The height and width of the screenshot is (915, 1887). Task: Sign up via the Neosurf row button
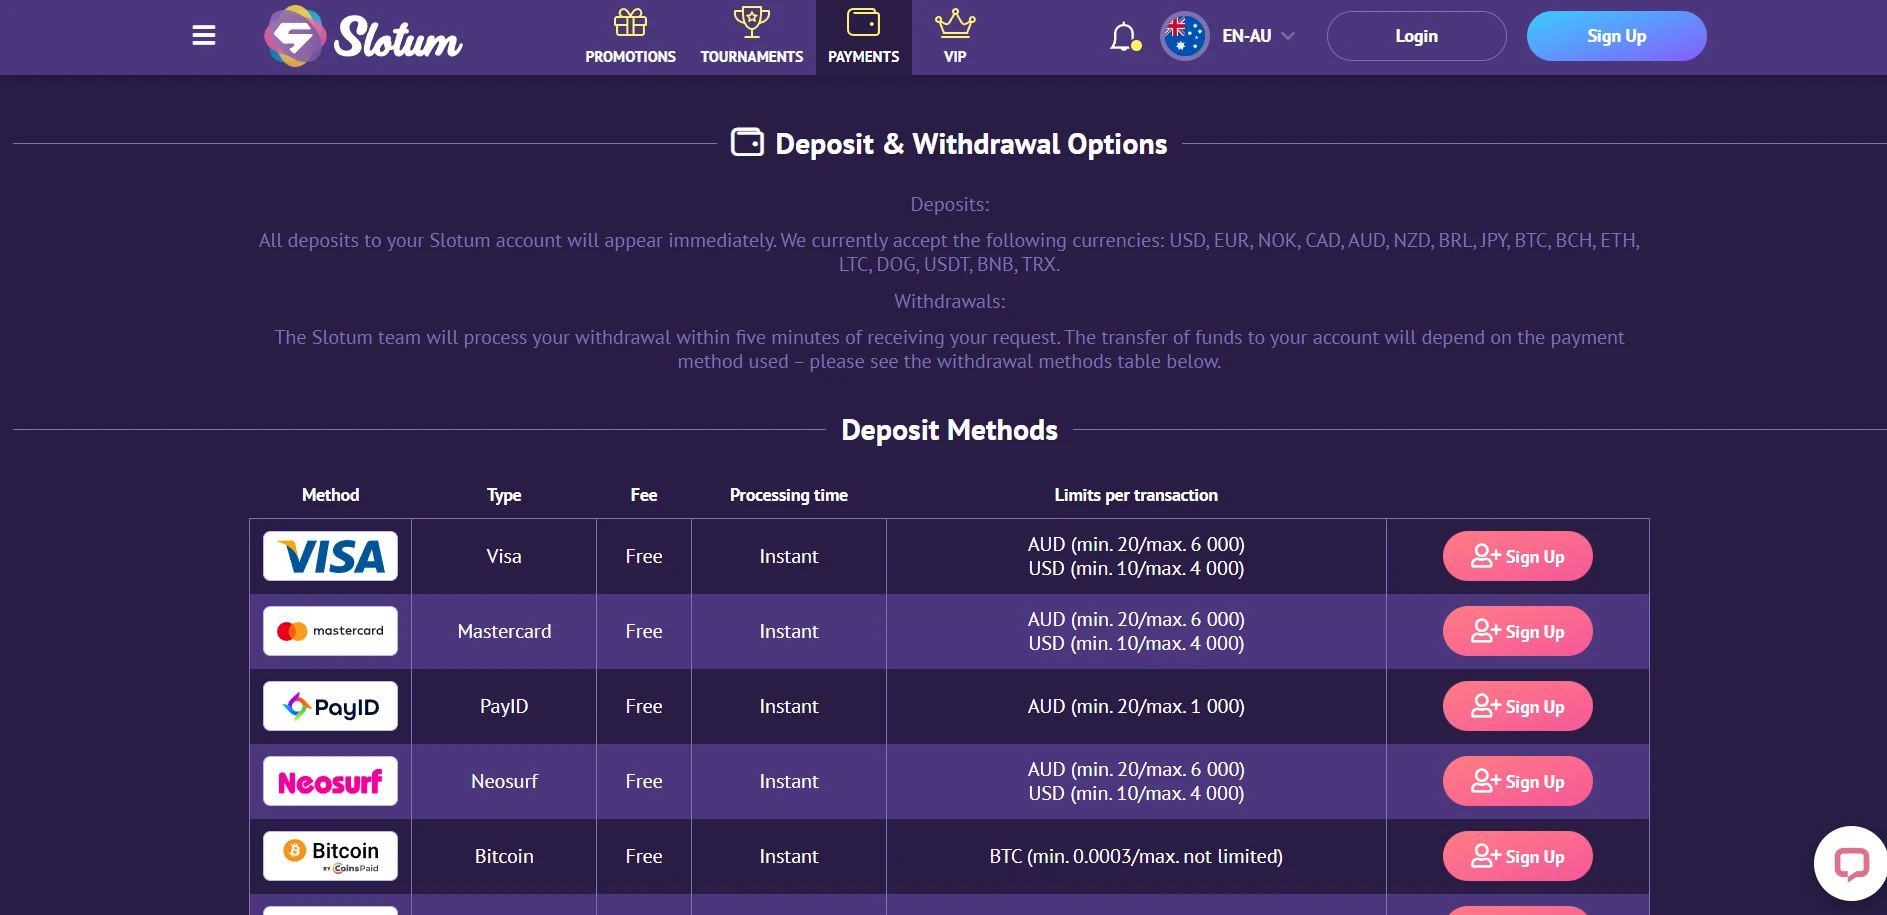[x=1517, y=781]
